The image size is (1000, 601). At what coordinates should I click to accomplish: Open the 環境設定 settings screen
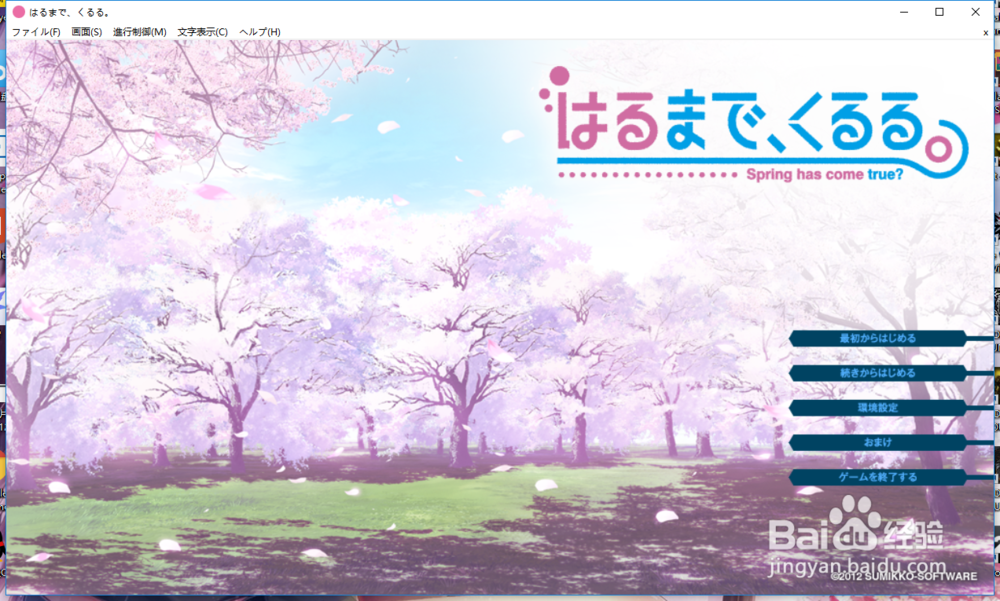(x=880, y=407)
